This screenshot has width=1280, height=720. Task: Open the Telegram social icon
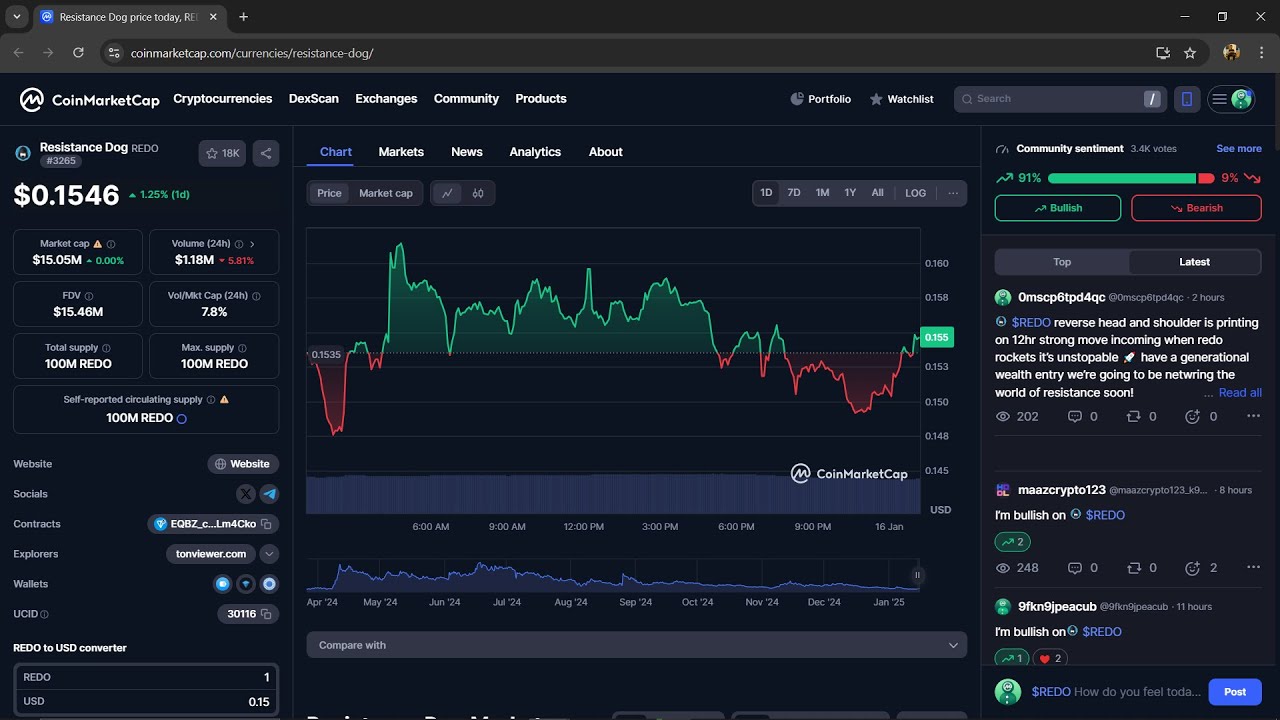pyautogui.click(x=269, y=494)
